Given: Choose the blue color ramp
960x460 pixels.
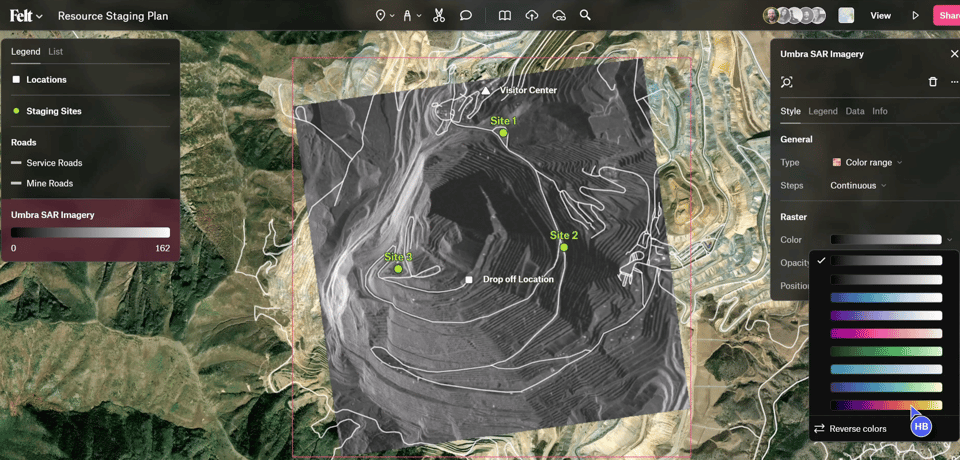Looking at the screenshot, I should coord(886,298).
